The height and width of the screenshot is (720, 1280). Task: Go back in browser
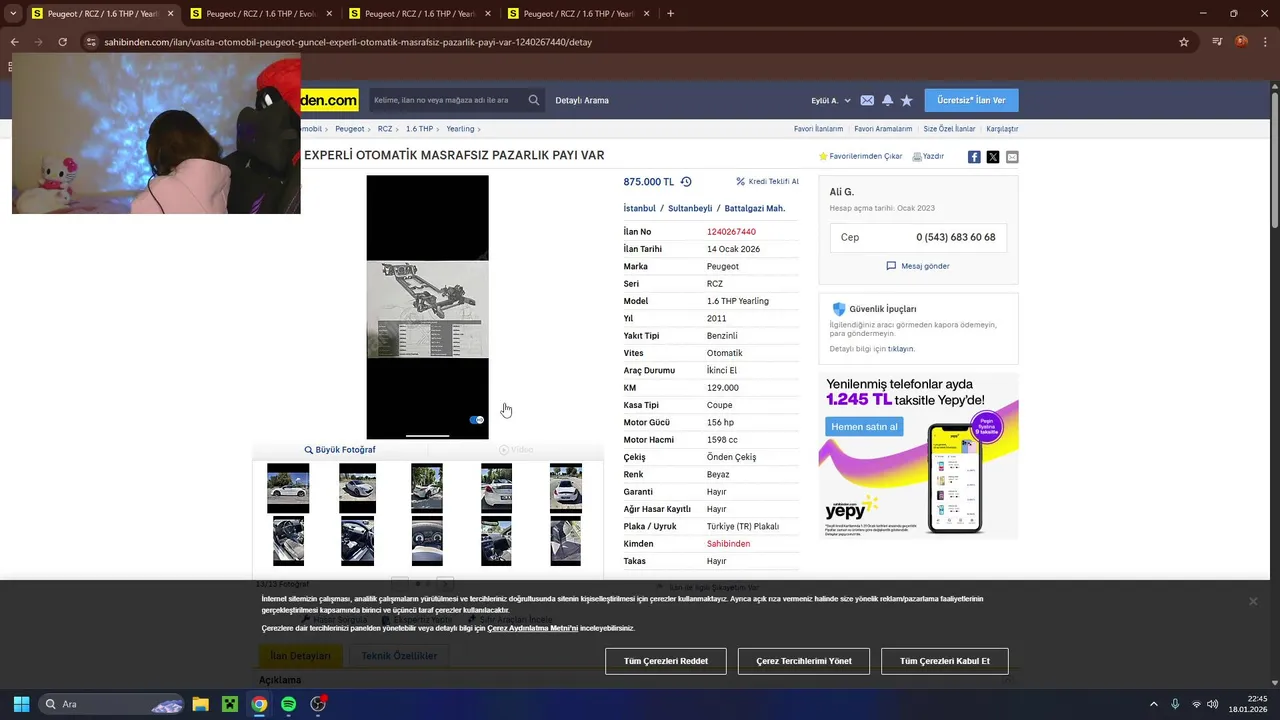click(x=14, y=42)
